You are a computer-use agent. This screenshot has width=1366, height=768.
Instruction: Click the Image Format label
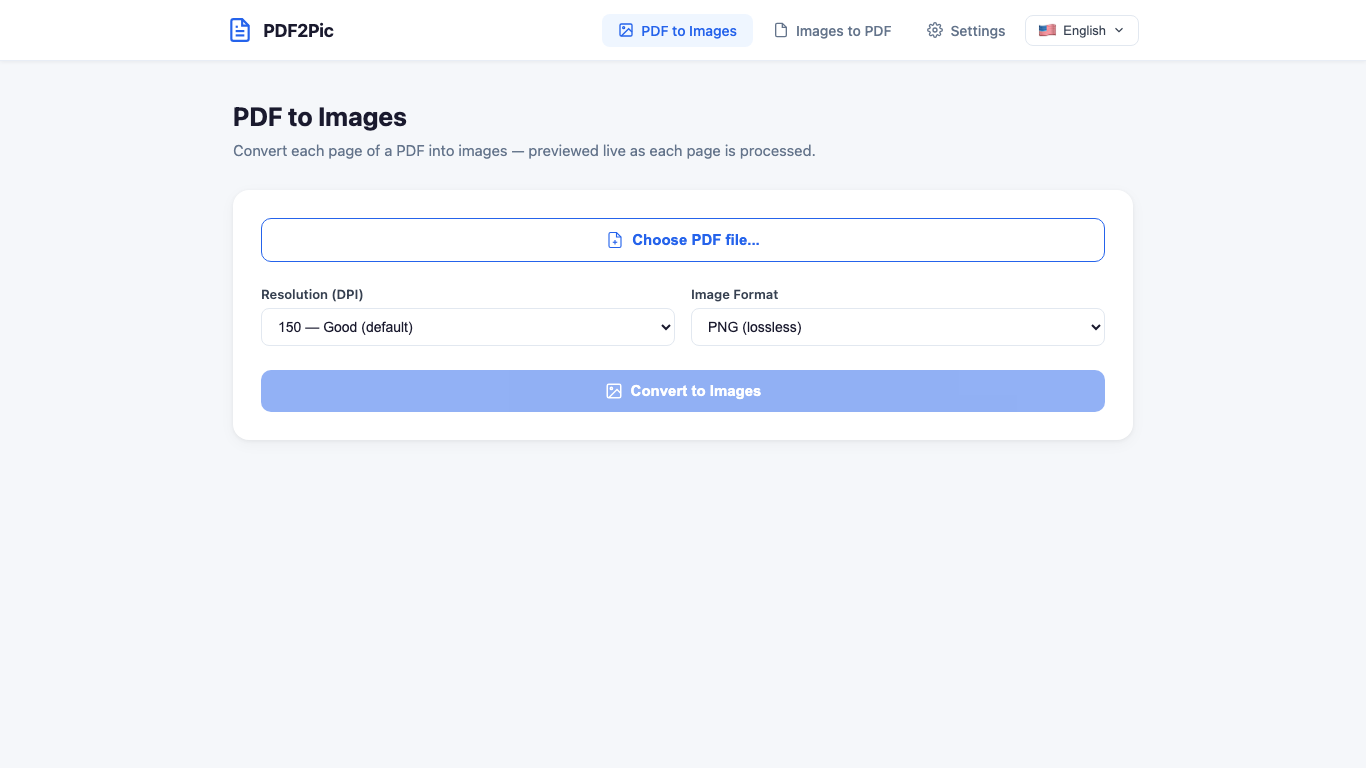[734, 294]
